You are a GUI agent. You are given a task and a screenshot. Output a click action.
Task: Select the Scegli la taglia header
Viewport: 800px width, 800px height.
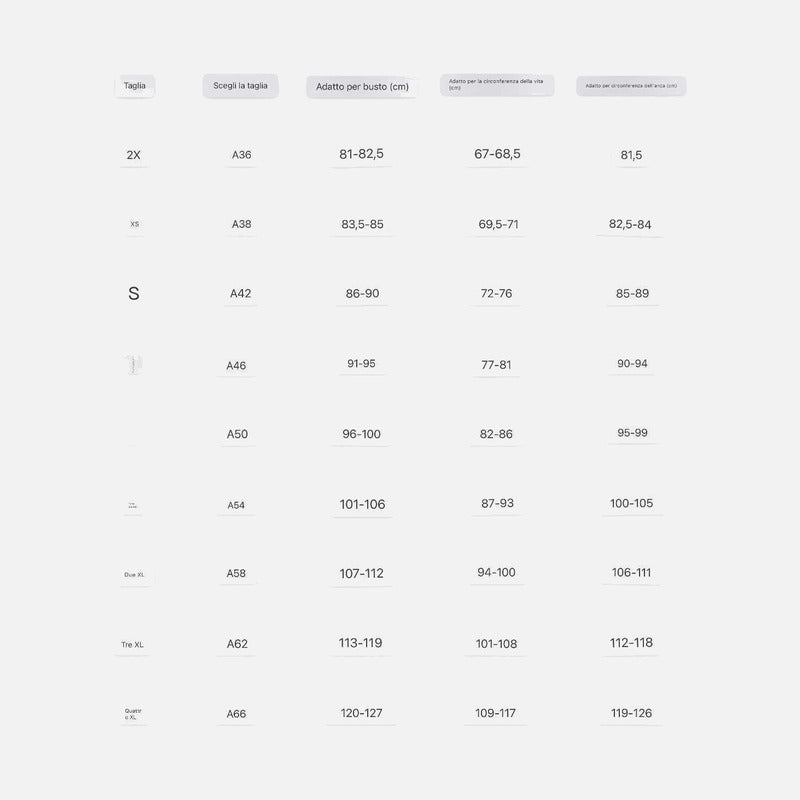click(x=240, y=86)
